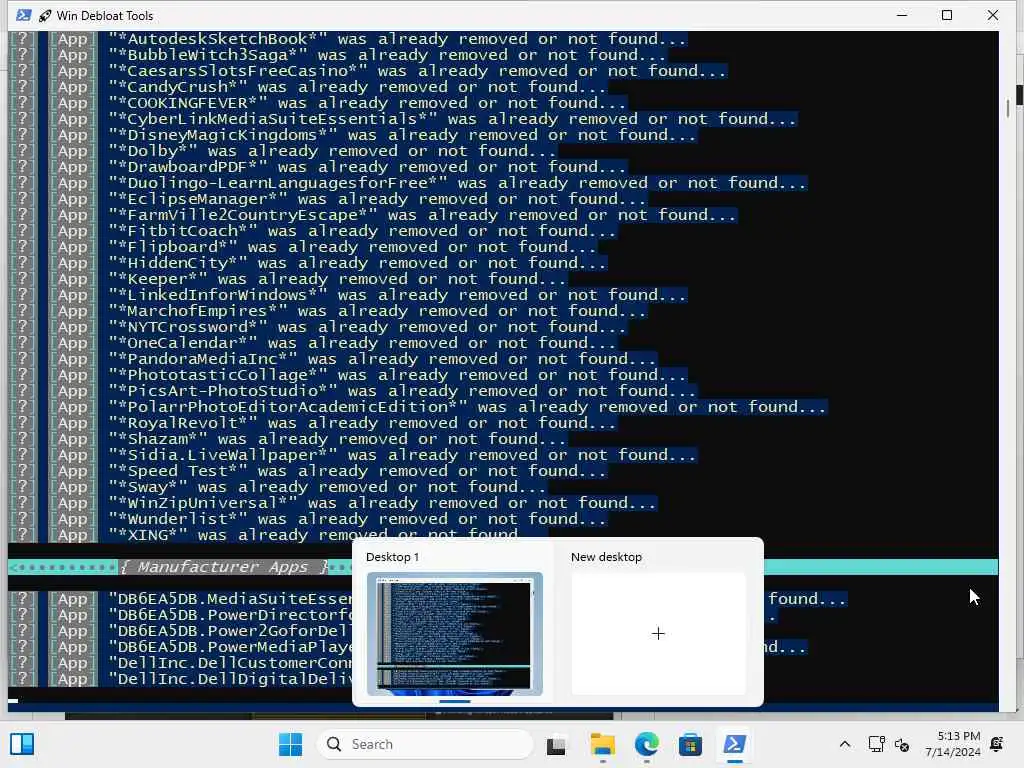Click the Manufacturer Apps section header
The height and width of the screenshot is (768, 1024).
point(224,567)
